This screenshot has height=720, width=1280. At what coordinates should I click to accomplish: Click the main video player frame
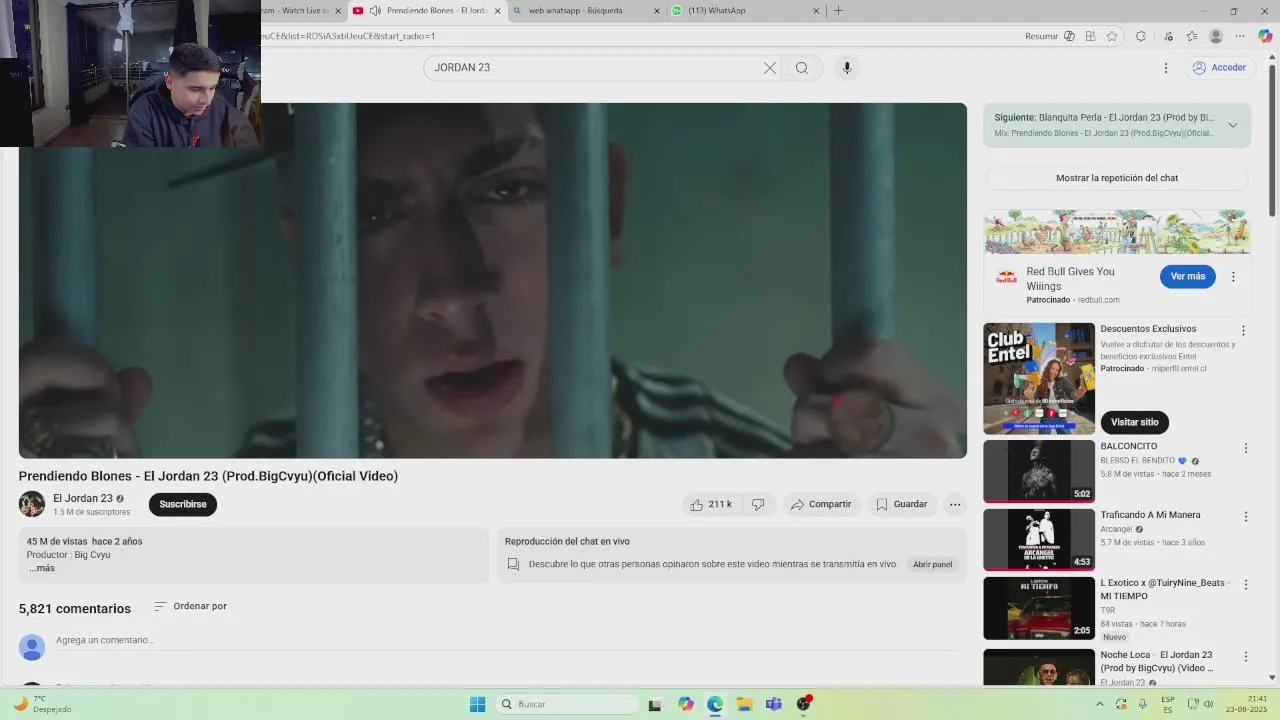point(493,280)
